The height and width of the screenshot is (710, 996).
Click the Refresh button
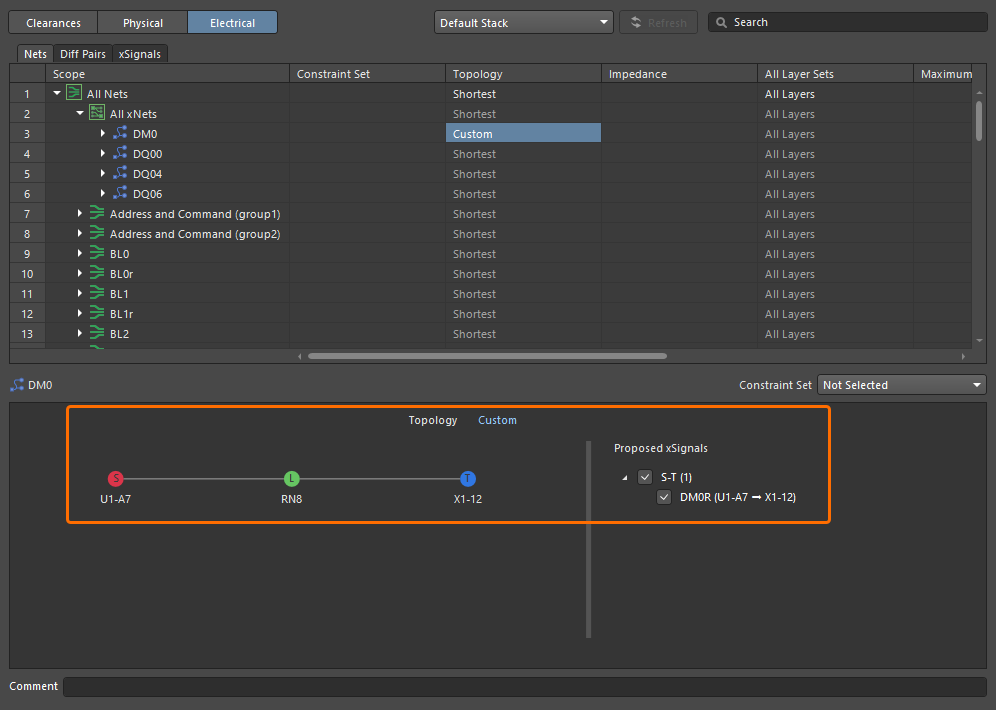[658, 22]
